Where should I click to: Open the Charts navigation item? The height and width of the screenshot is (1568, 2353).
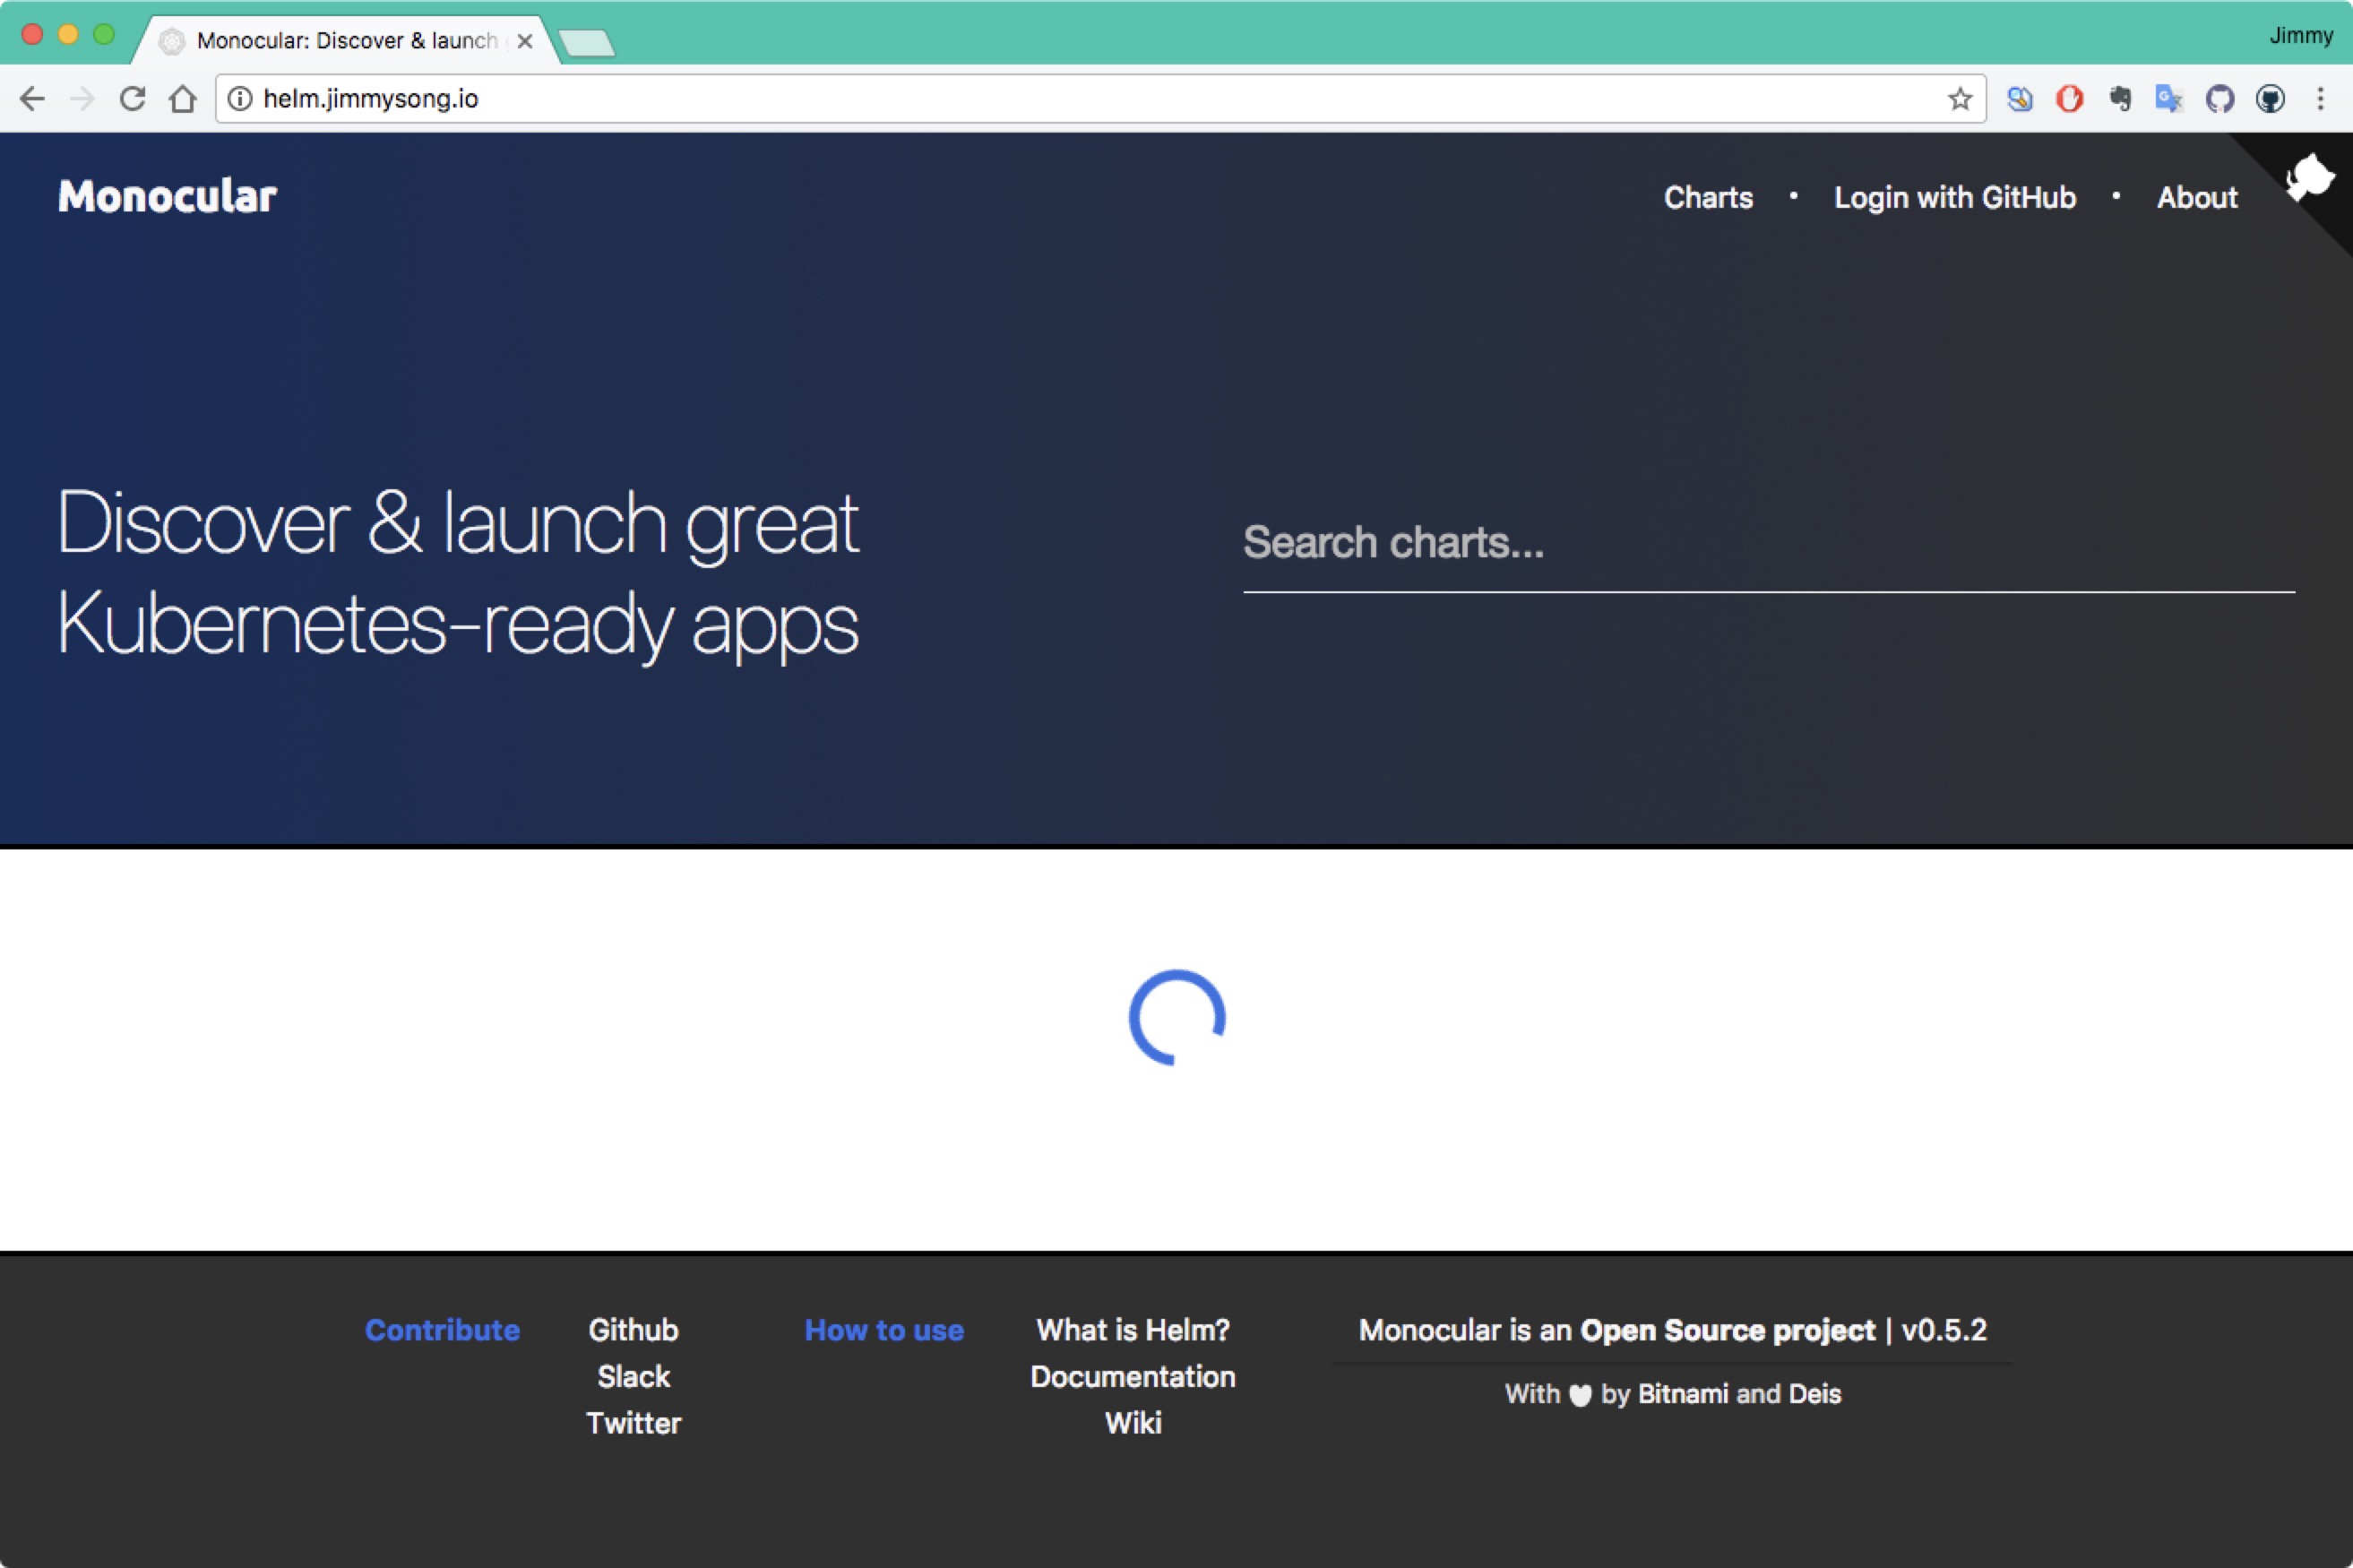[1707, 198]
